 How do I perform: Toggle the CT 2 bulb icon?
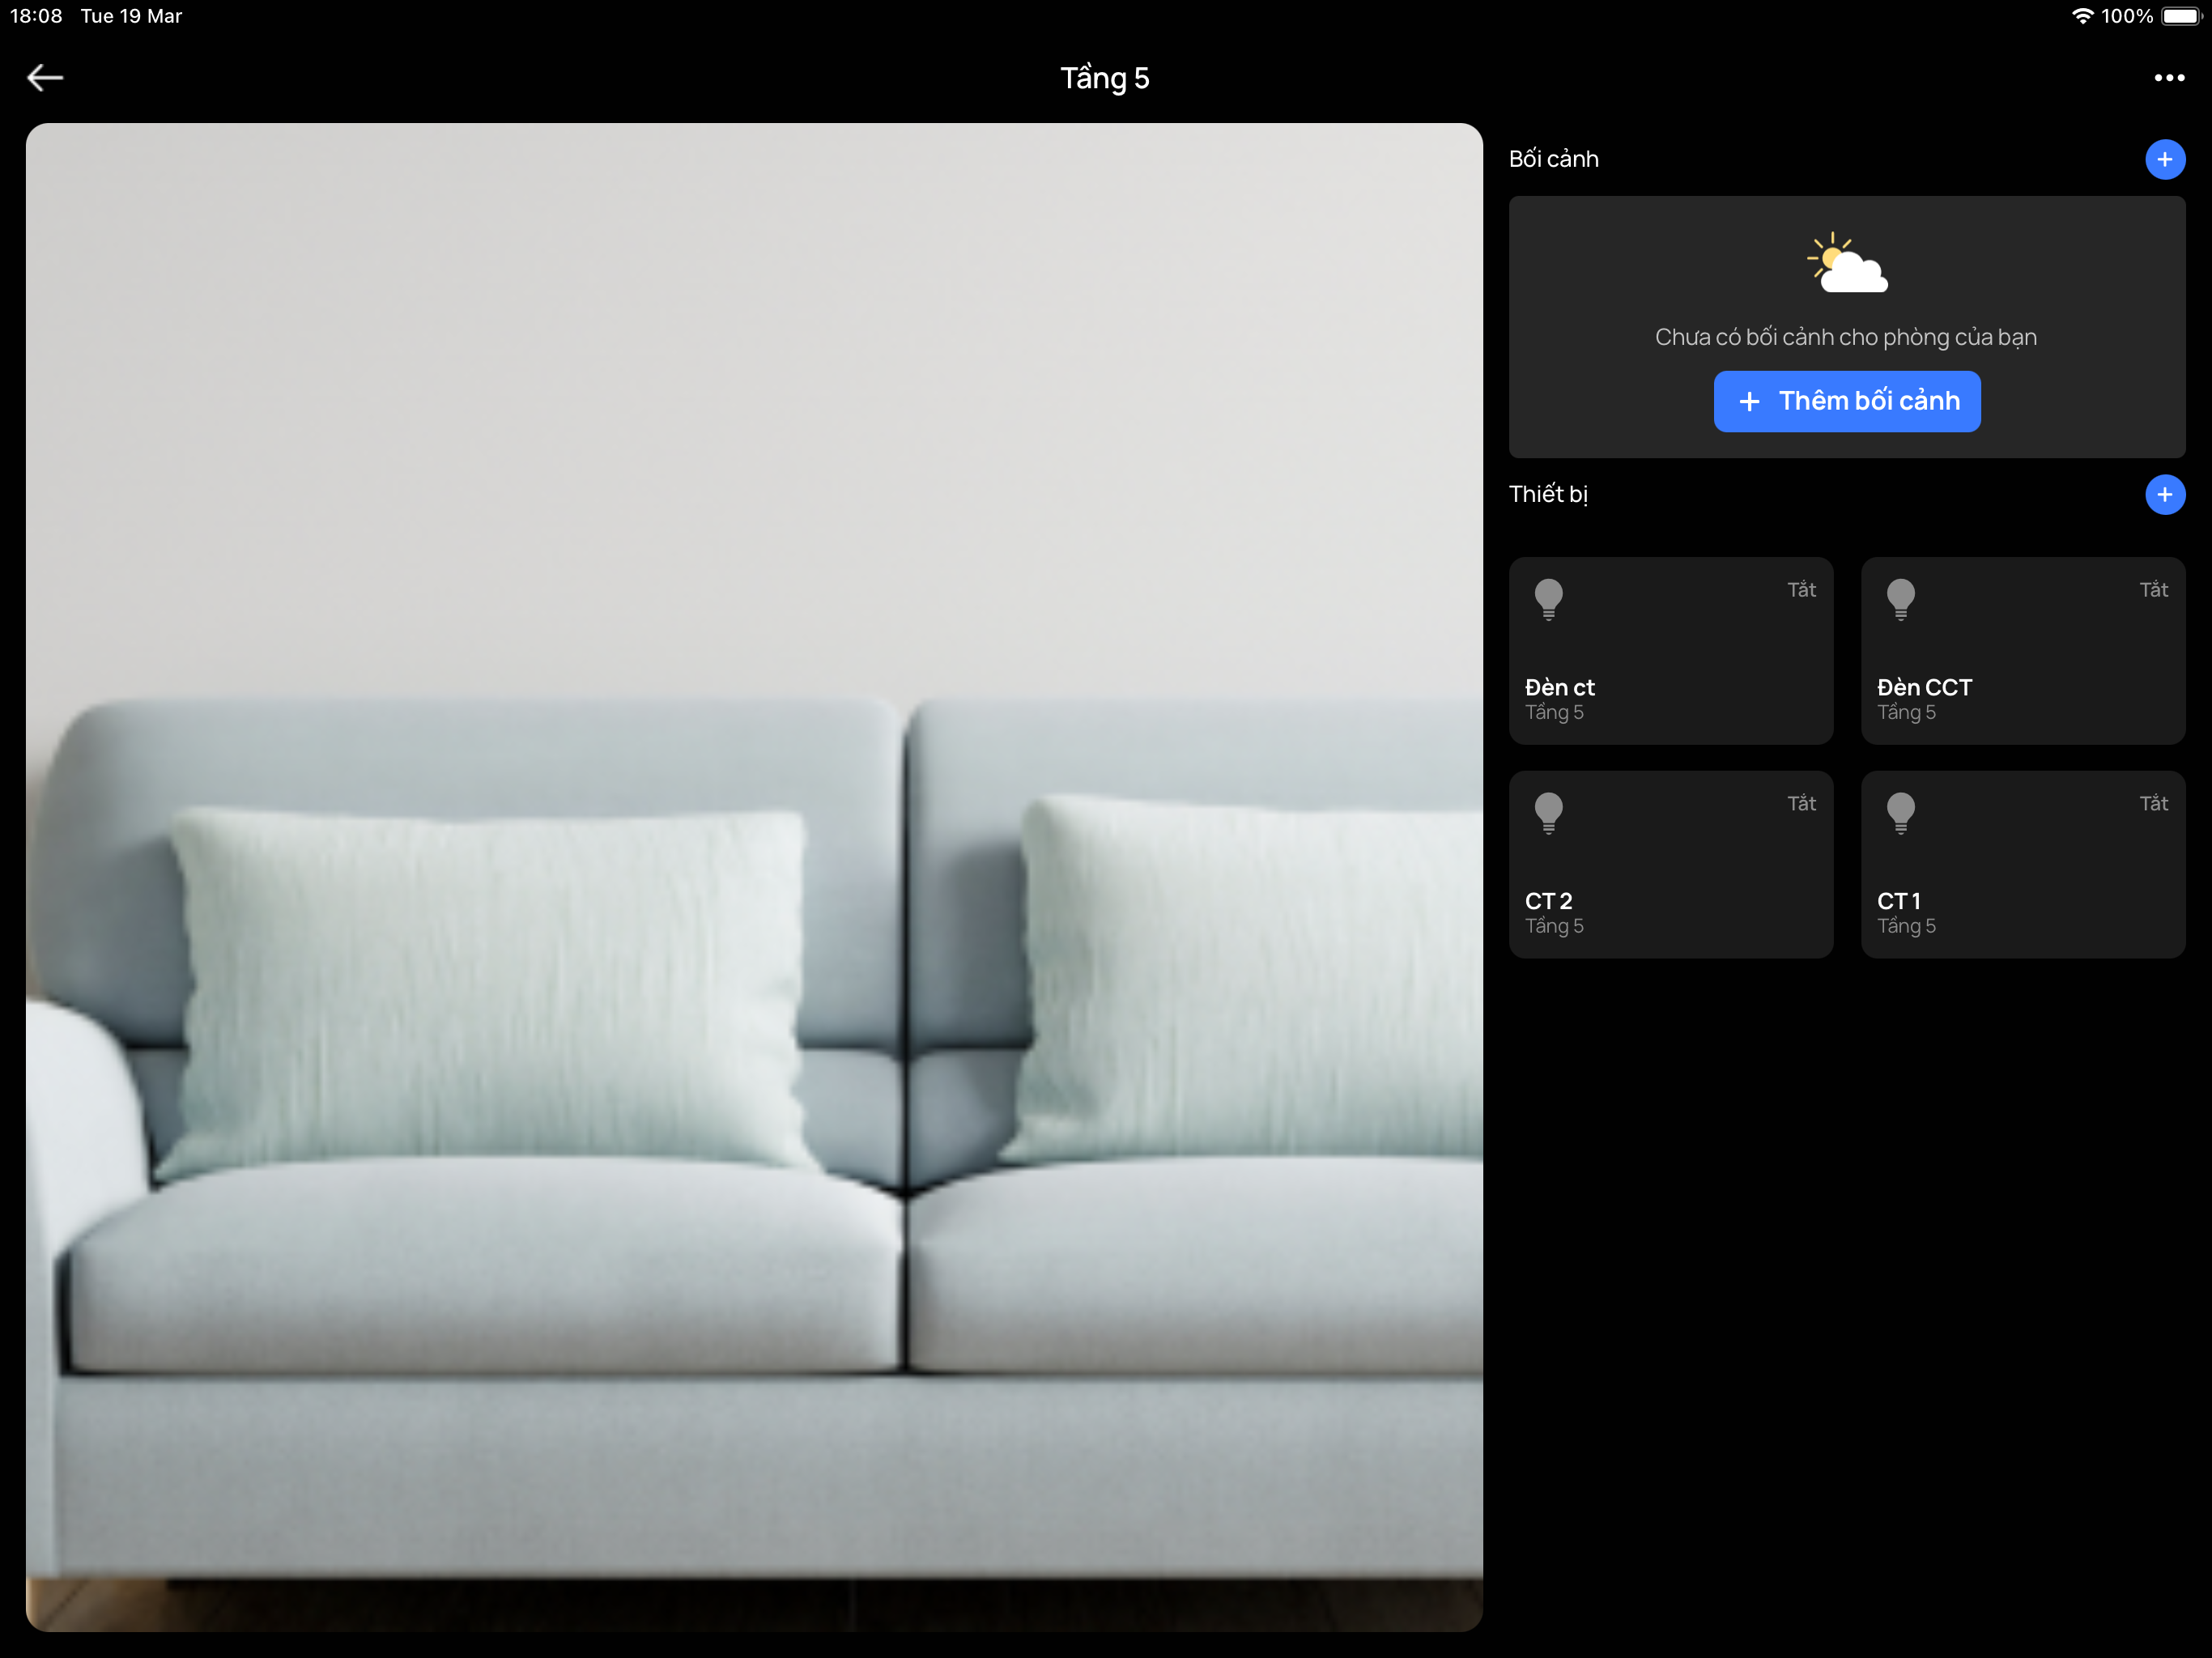click(x=1548, y=813)
